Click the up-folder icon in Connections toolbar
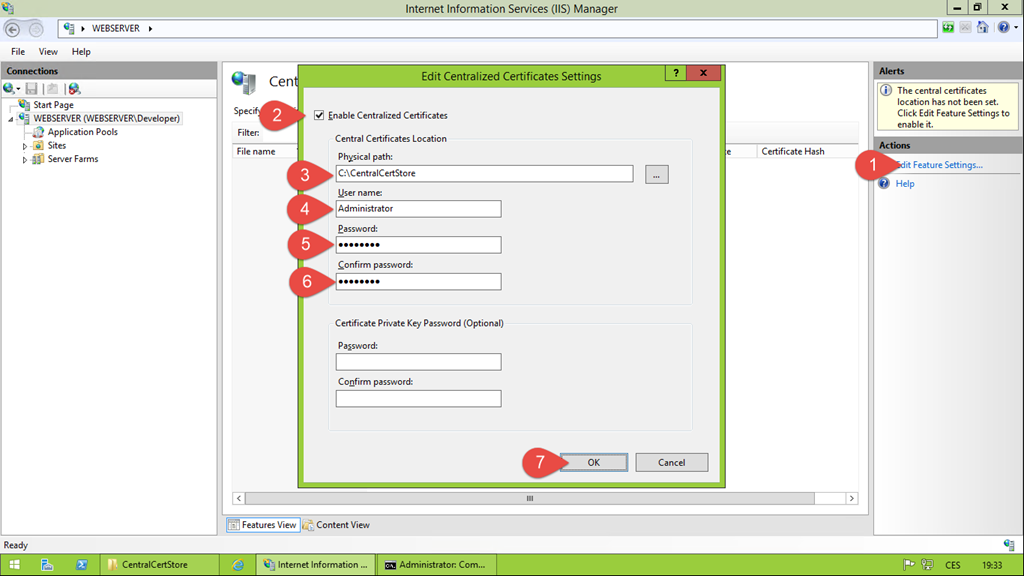The width and height of the screenshot is (1024, 576). (52, 89)
